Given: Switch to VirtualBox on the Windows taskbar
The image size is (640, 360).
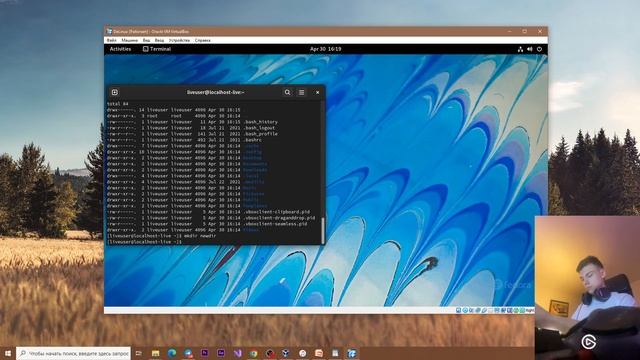Looking at the screenshot, I should tap(351, 353).
